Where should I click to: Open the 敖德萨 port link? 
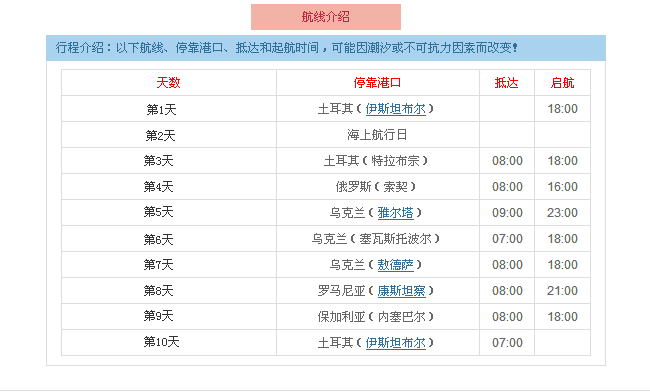[x=395, y=264]
